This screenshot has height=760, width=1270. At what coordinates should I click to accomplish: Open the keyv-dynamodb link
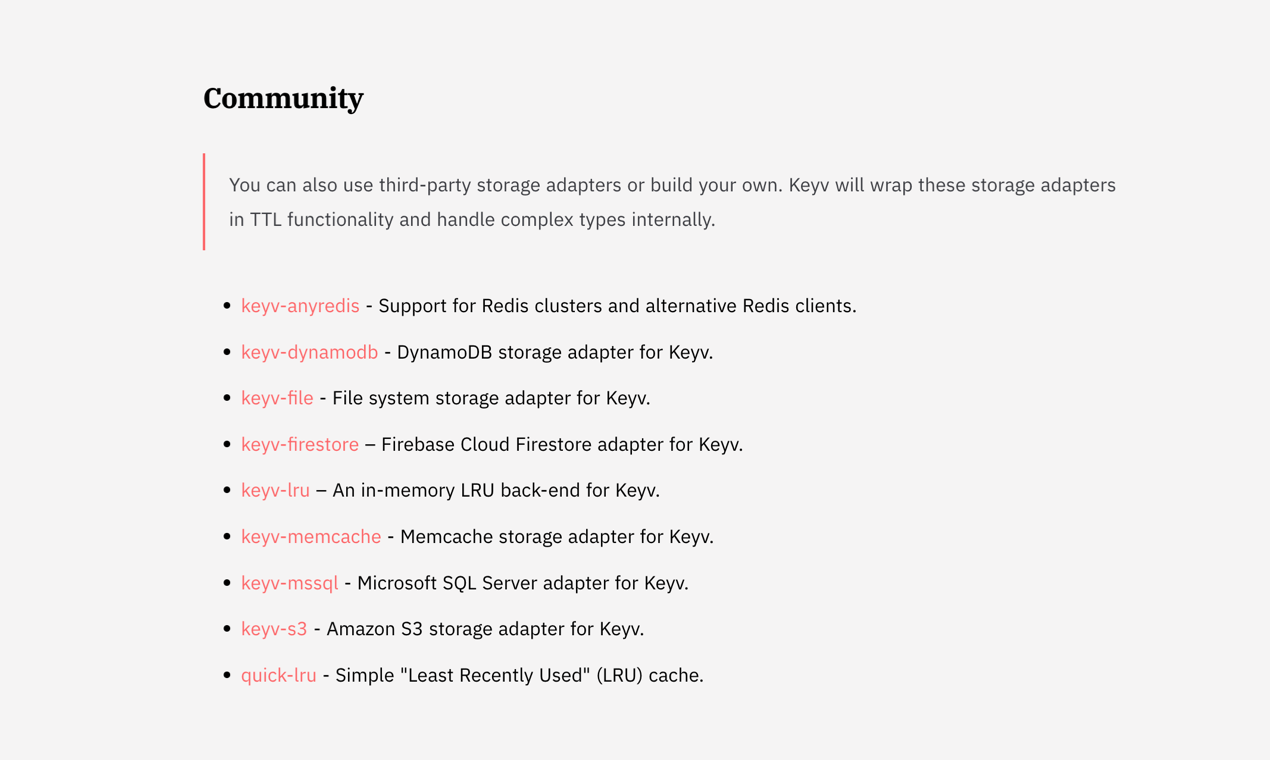click(x=309, y=352)
